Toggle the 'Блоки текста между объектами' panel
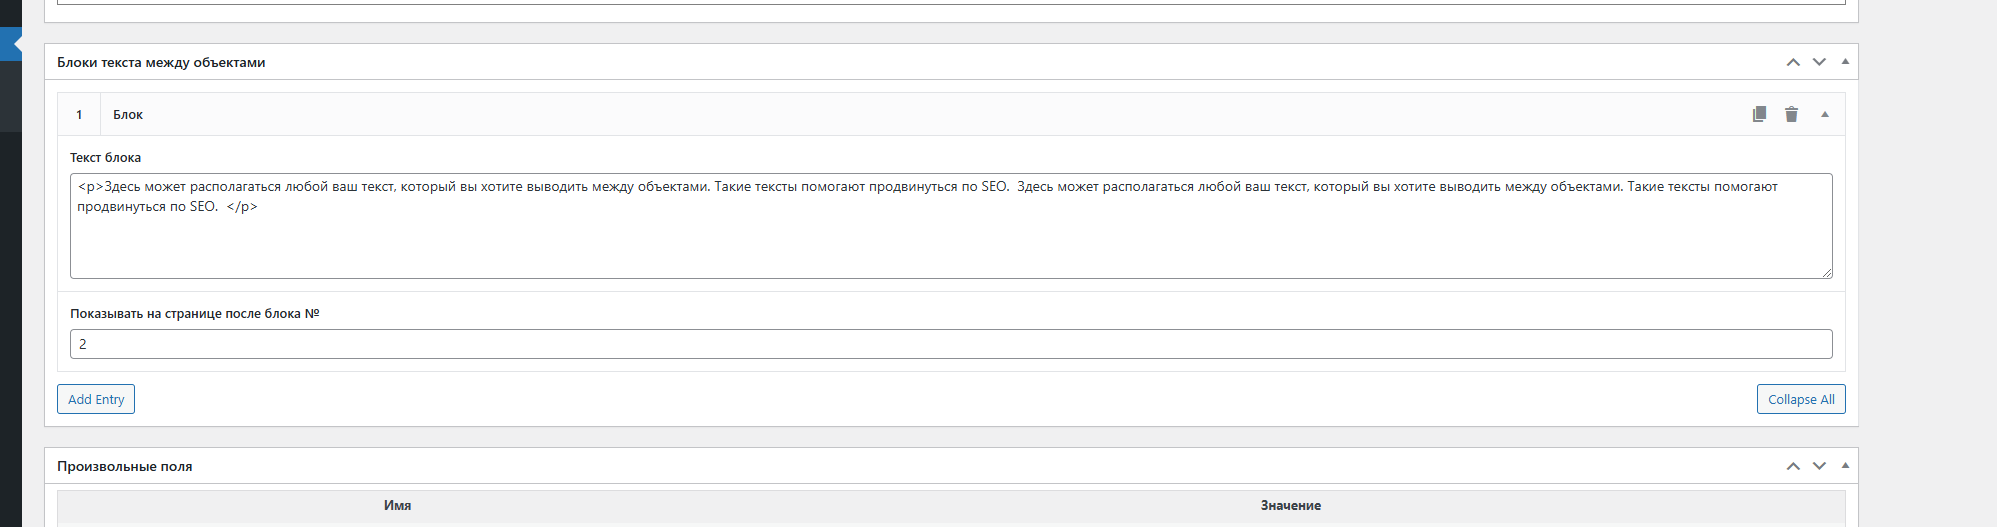 1845,62
